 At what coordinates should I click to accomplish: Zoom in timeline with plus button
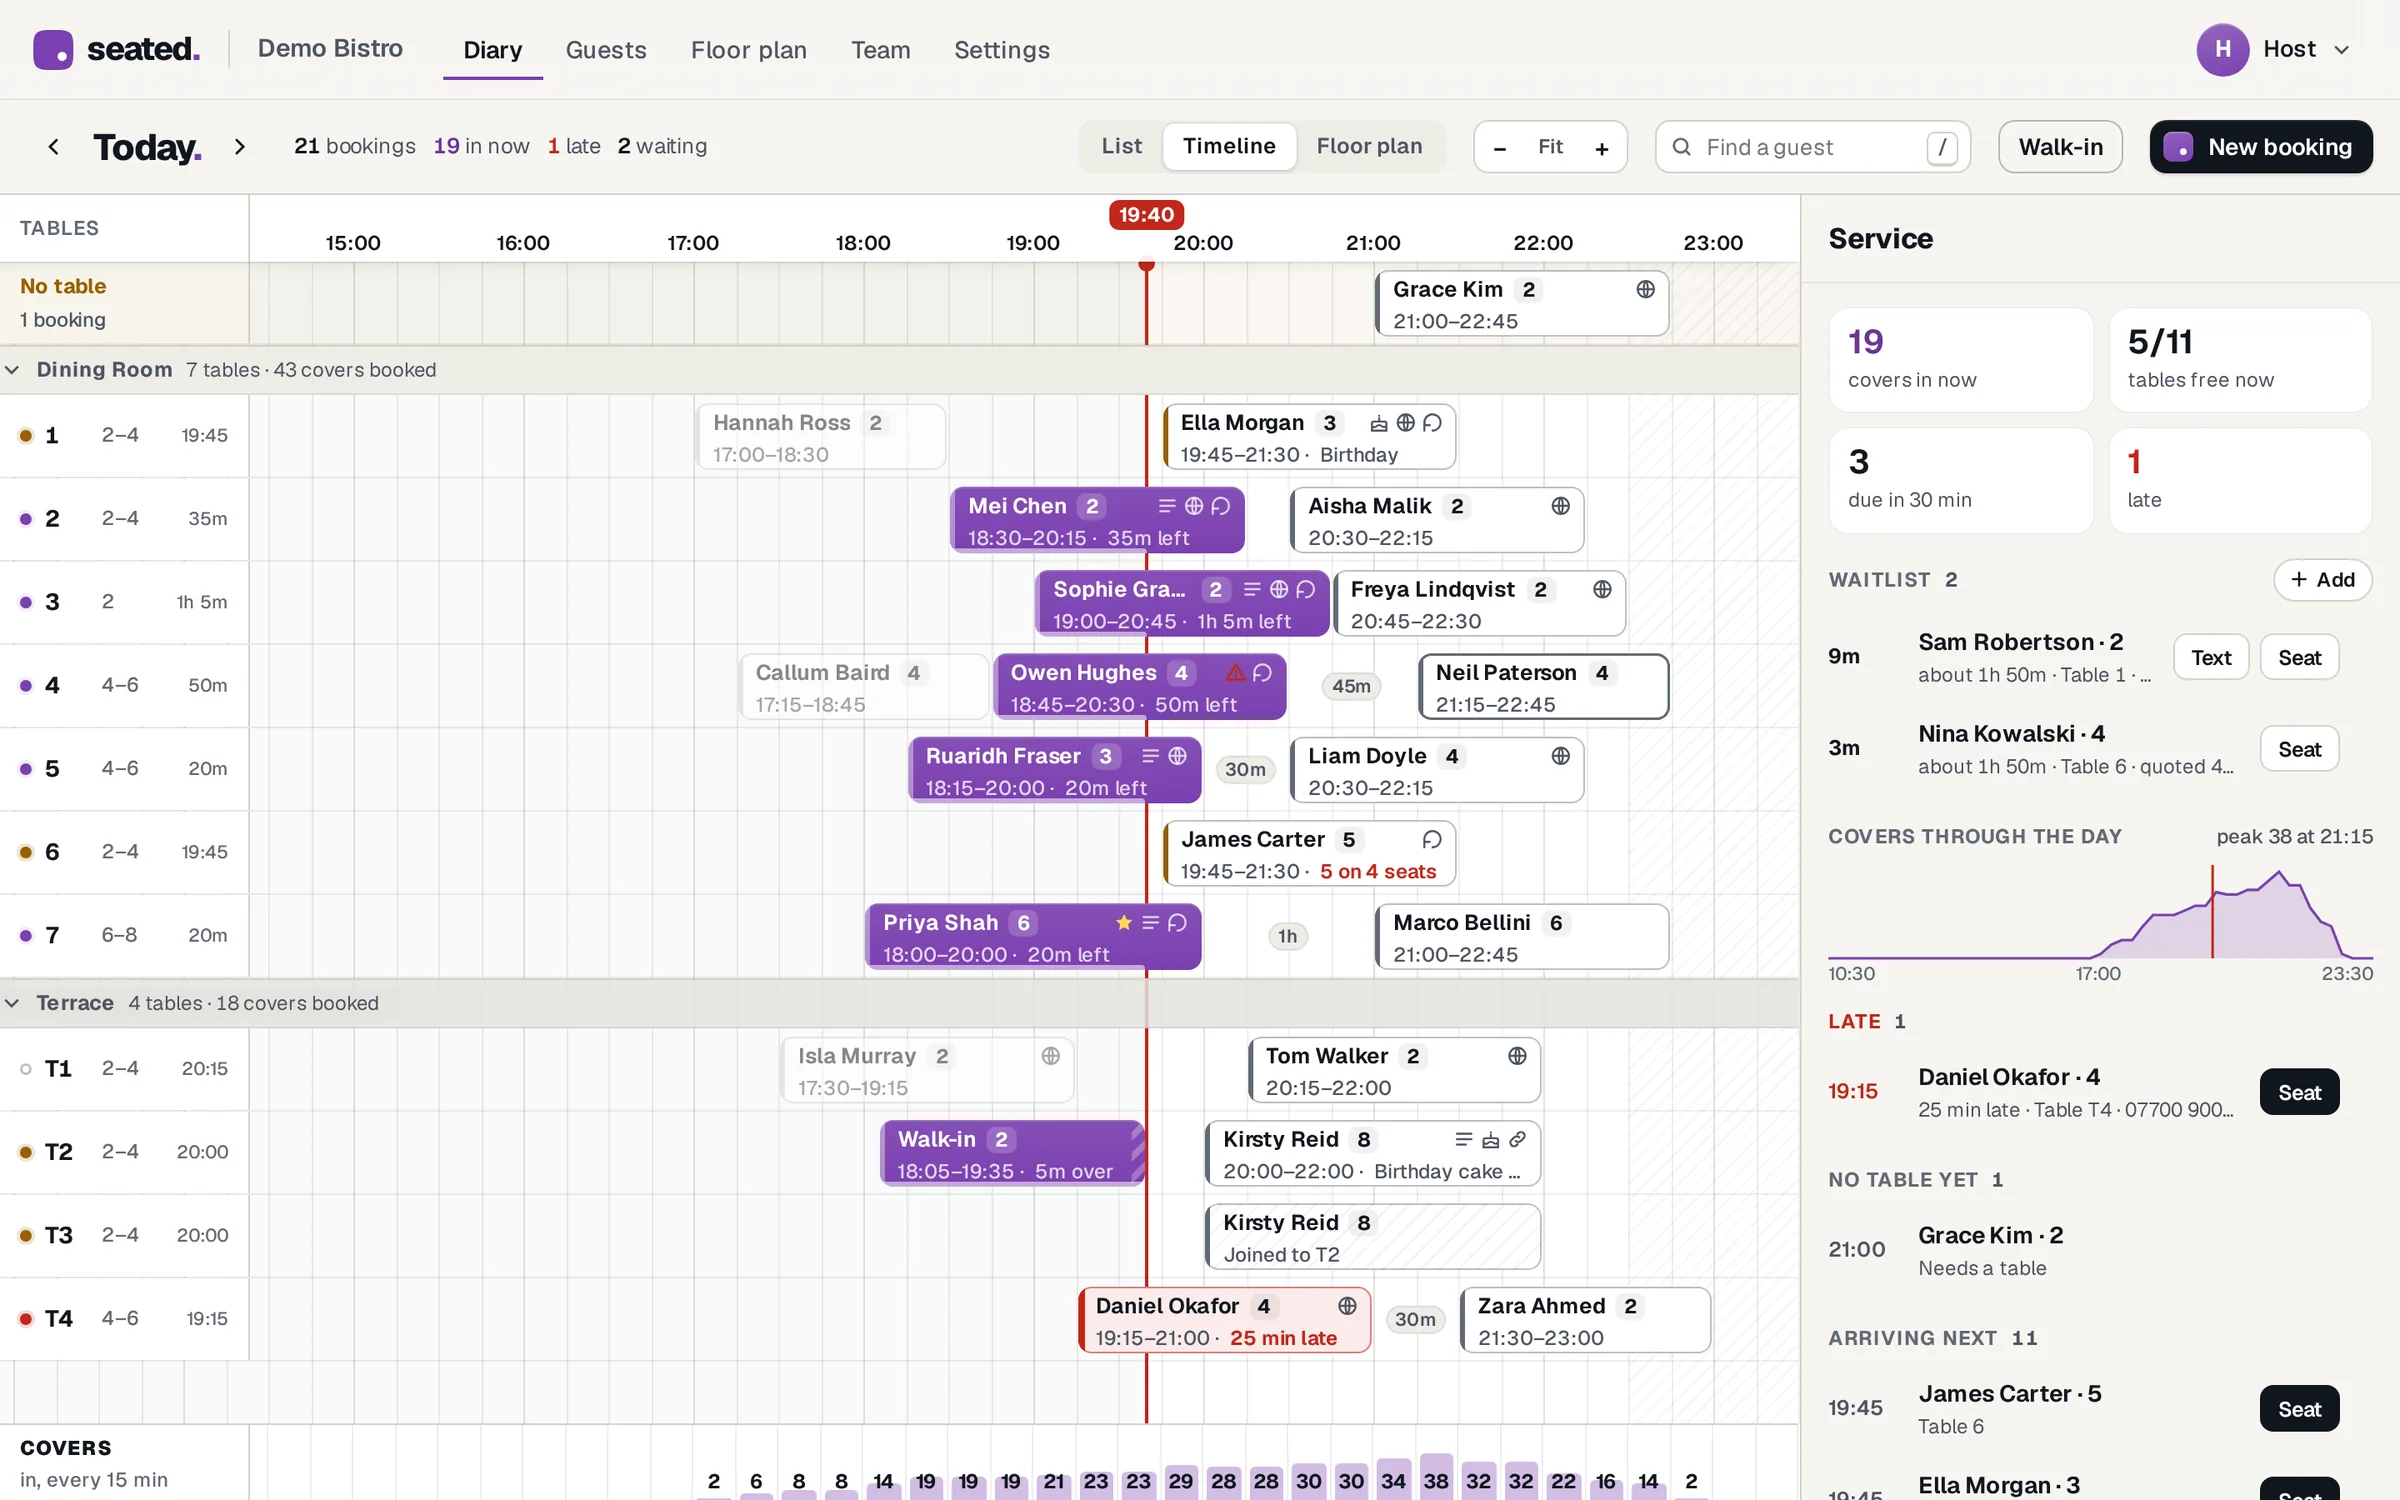(1602, 148)
